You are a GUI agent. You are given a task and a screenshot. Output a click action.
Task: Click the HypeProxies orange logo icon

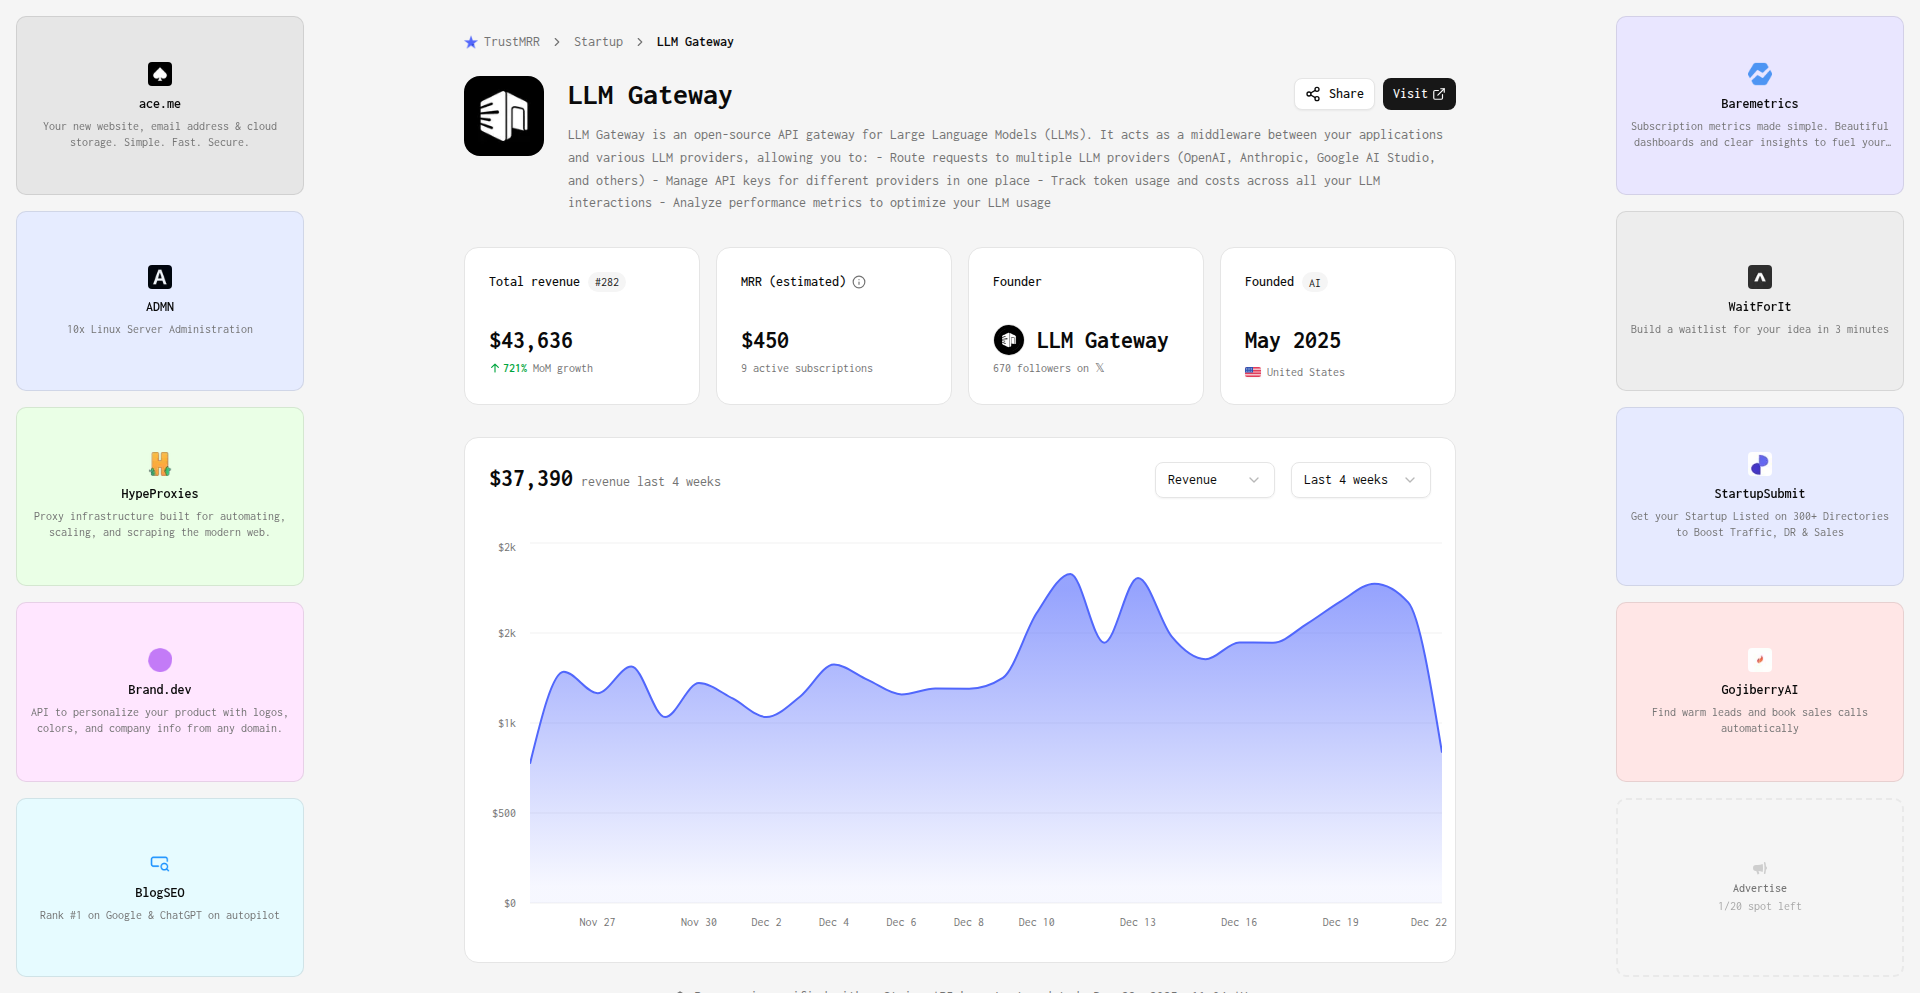coord(160,464)
